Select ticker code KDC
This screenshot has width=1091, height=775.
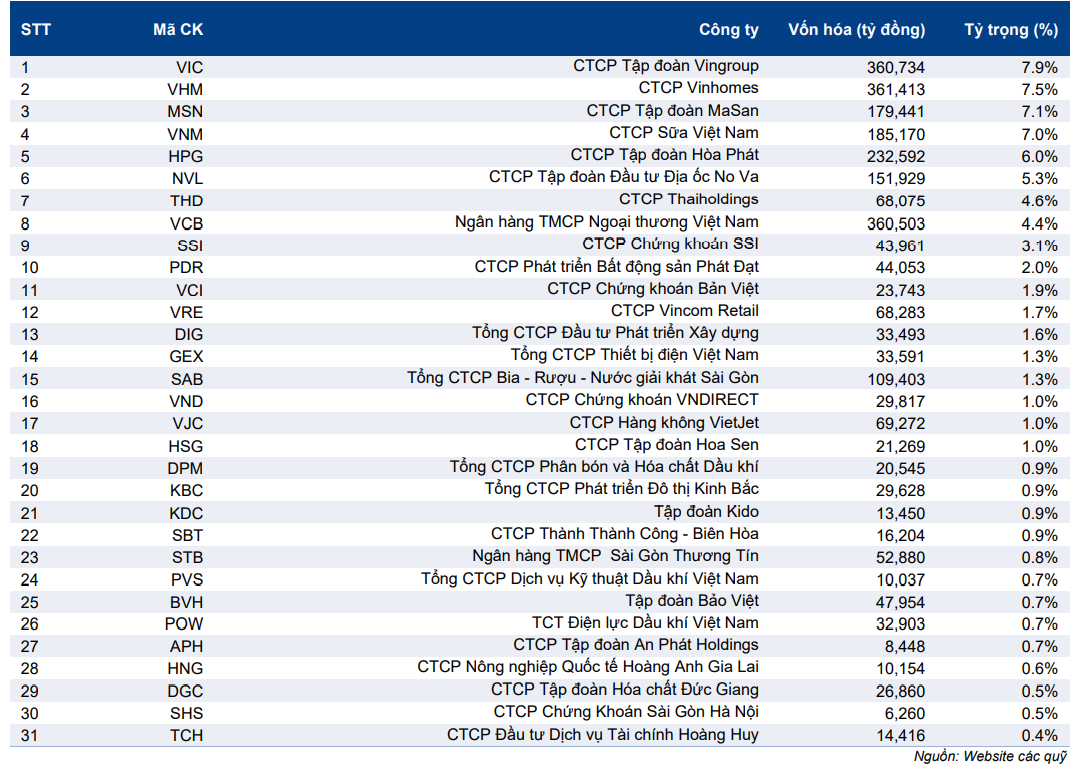coord(186,513)
